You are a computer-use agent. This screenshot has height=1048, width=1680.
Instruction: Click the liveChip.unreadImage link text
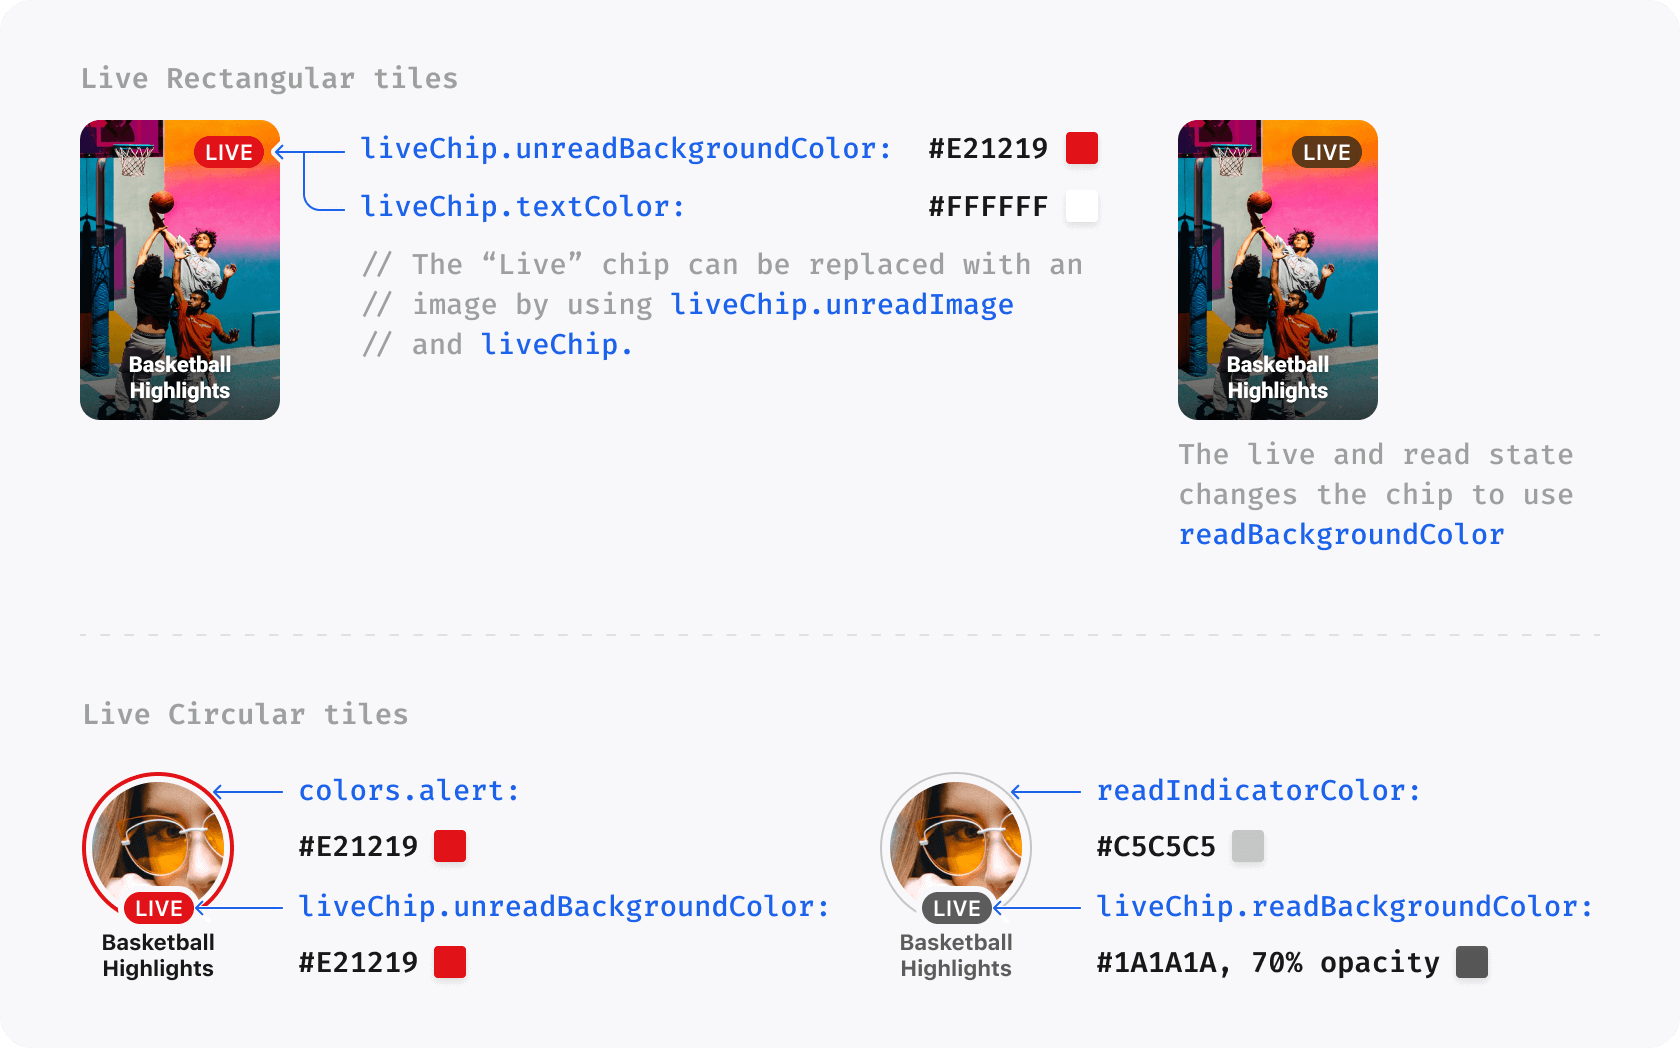841,305
